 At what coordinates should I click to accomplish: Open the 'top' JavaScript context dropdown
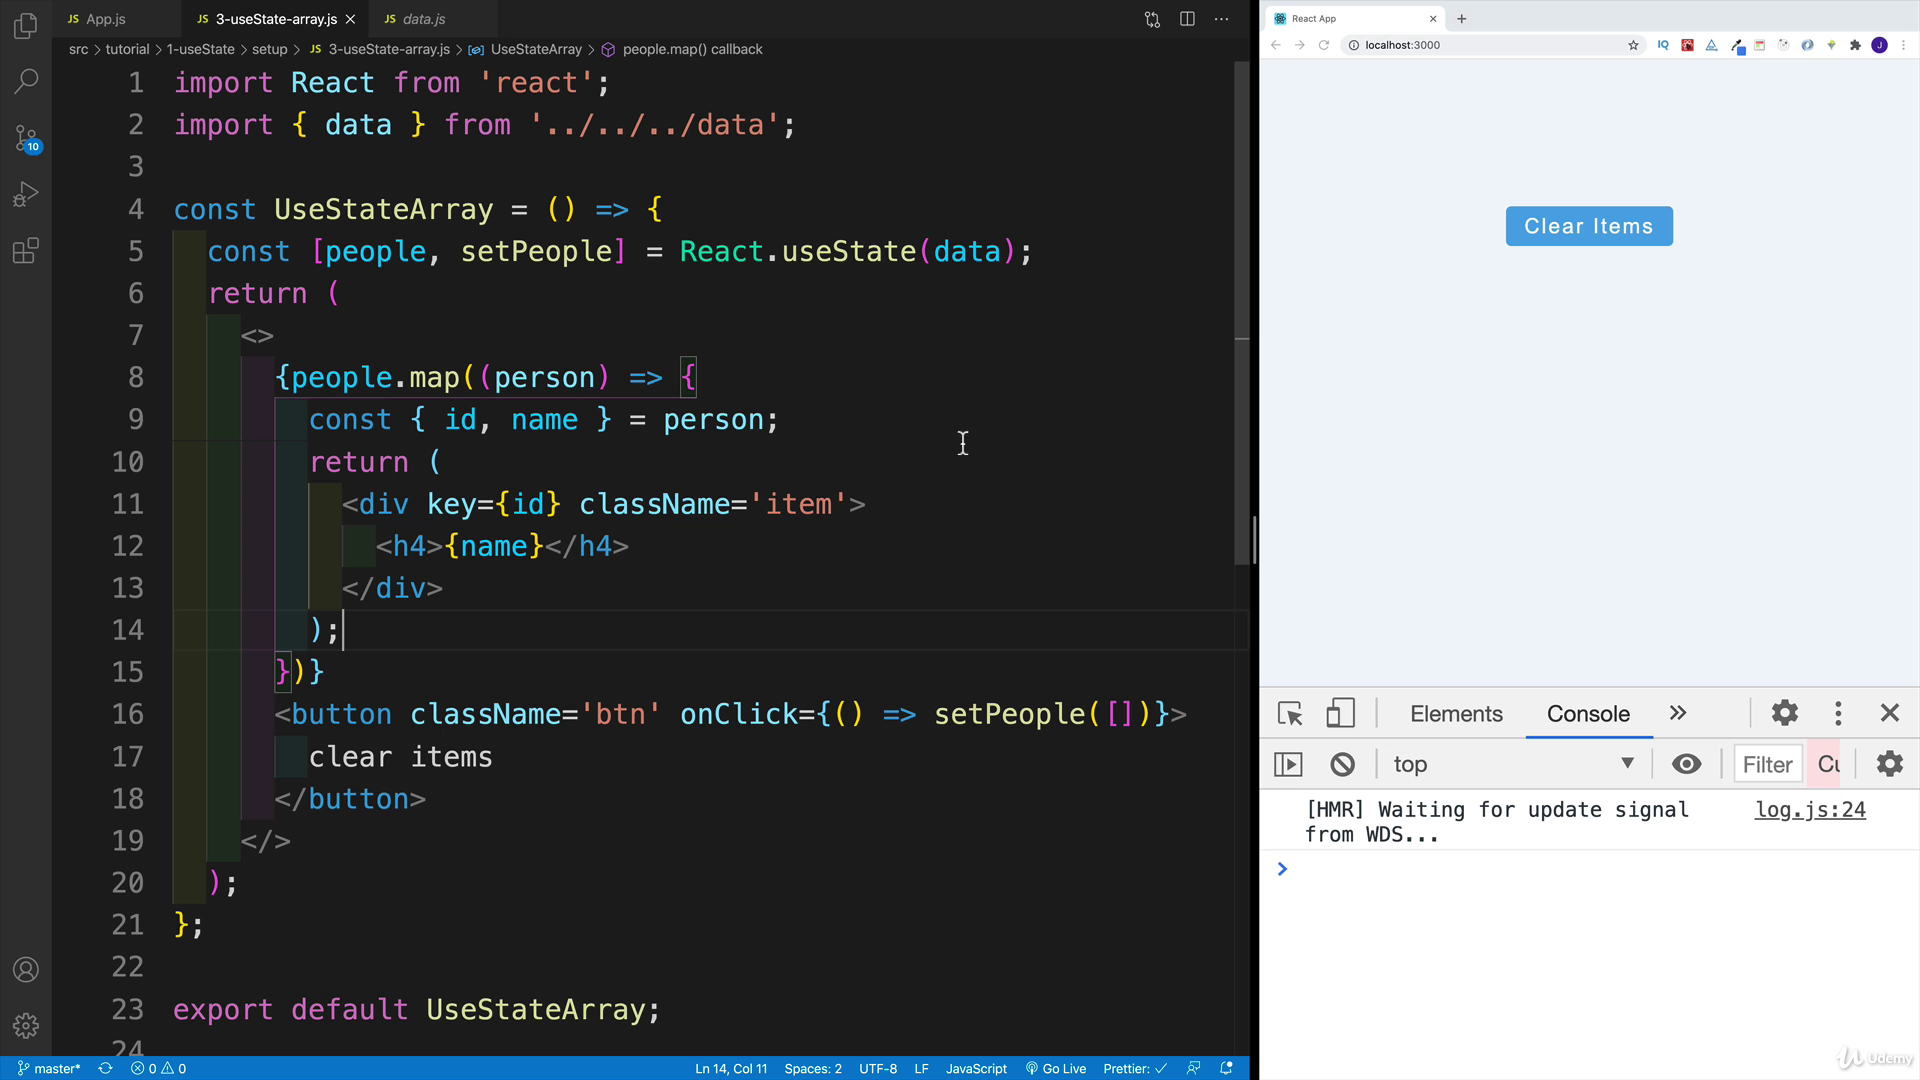pos(1513,764)
